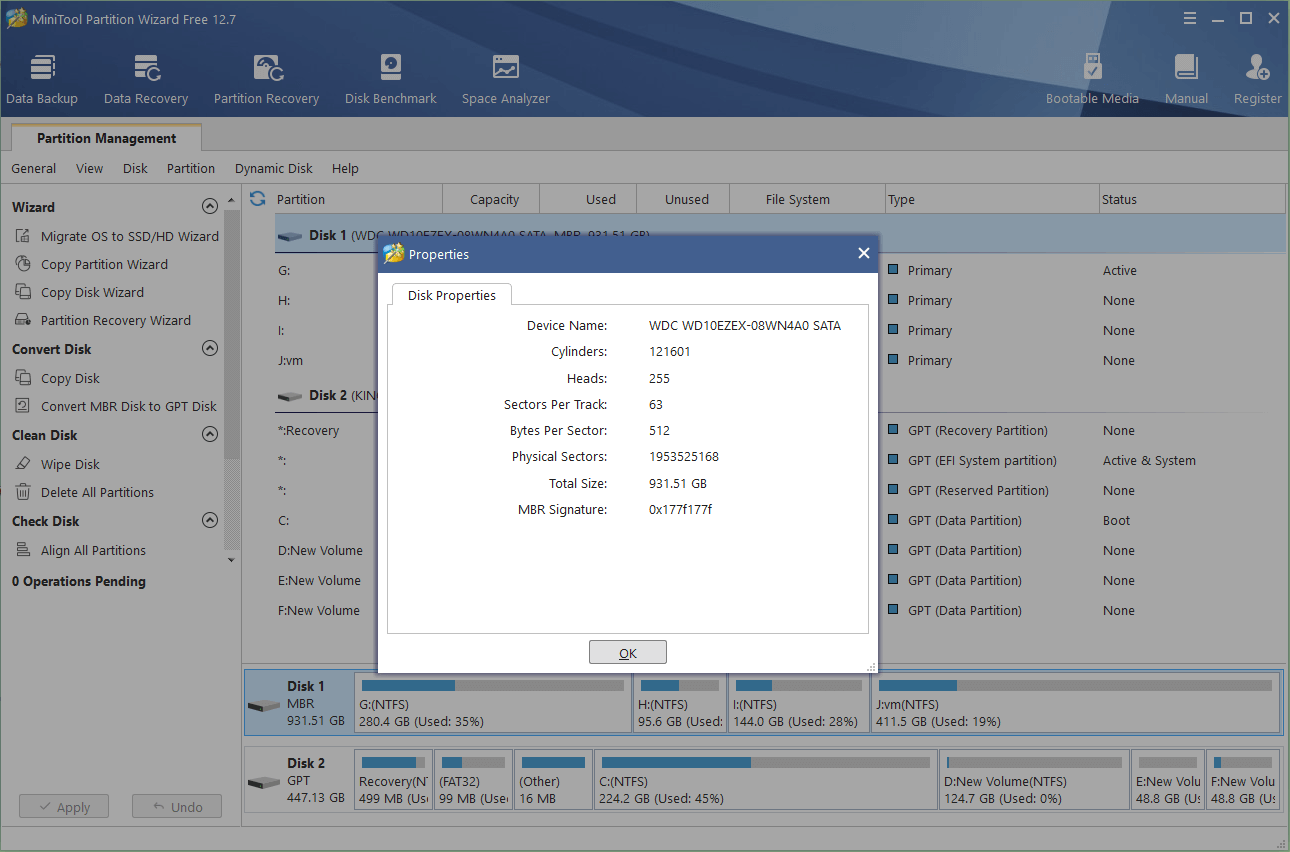Select the D:New Volume(NTFS) block in the disk map
The height and width of the screenshot is (852, 1290).
coord(1034,780)
